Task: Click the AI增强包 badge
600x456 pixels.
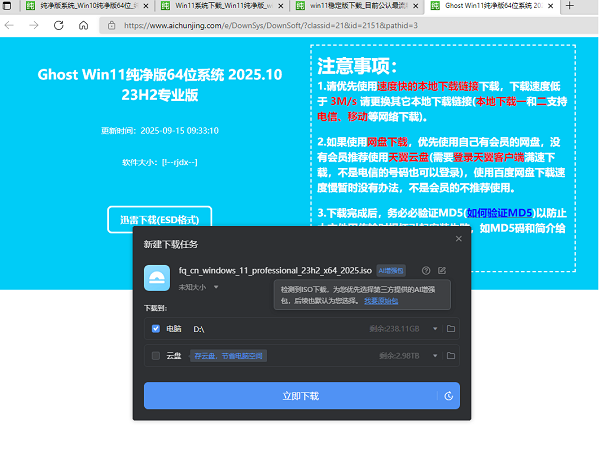Action: coord(390,270)
